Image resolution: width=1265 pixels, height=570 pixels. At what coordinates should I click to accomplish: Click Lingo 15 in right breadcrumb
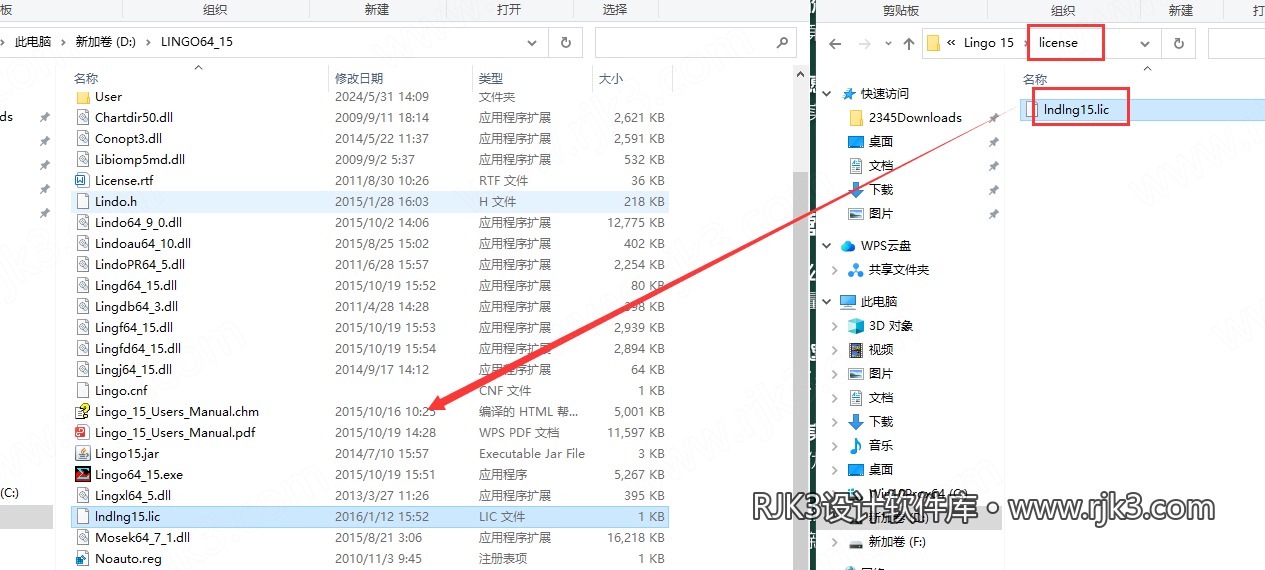click(989, 44)
